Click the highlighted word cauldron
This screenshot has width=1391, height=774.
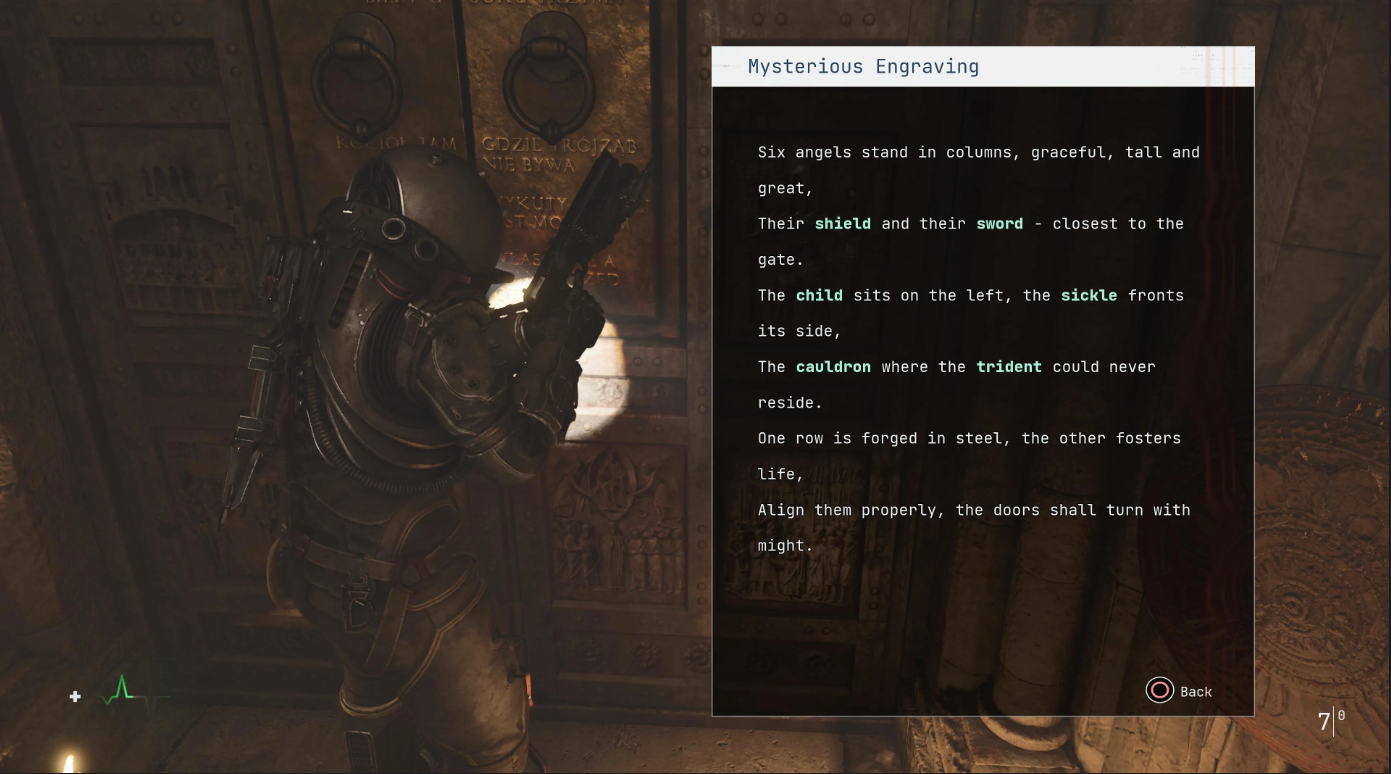point(834,367)
